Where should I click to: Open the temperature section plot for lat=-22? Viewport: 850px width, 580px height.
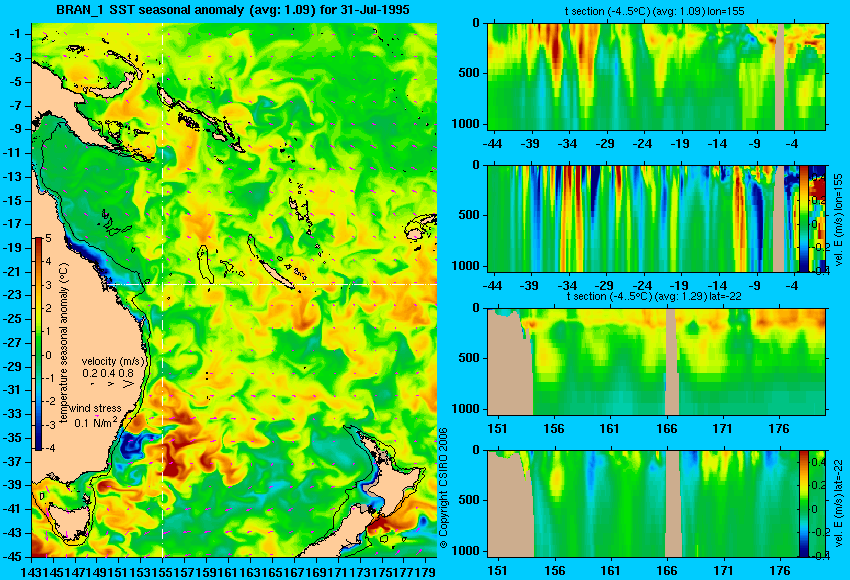(656, 362)
